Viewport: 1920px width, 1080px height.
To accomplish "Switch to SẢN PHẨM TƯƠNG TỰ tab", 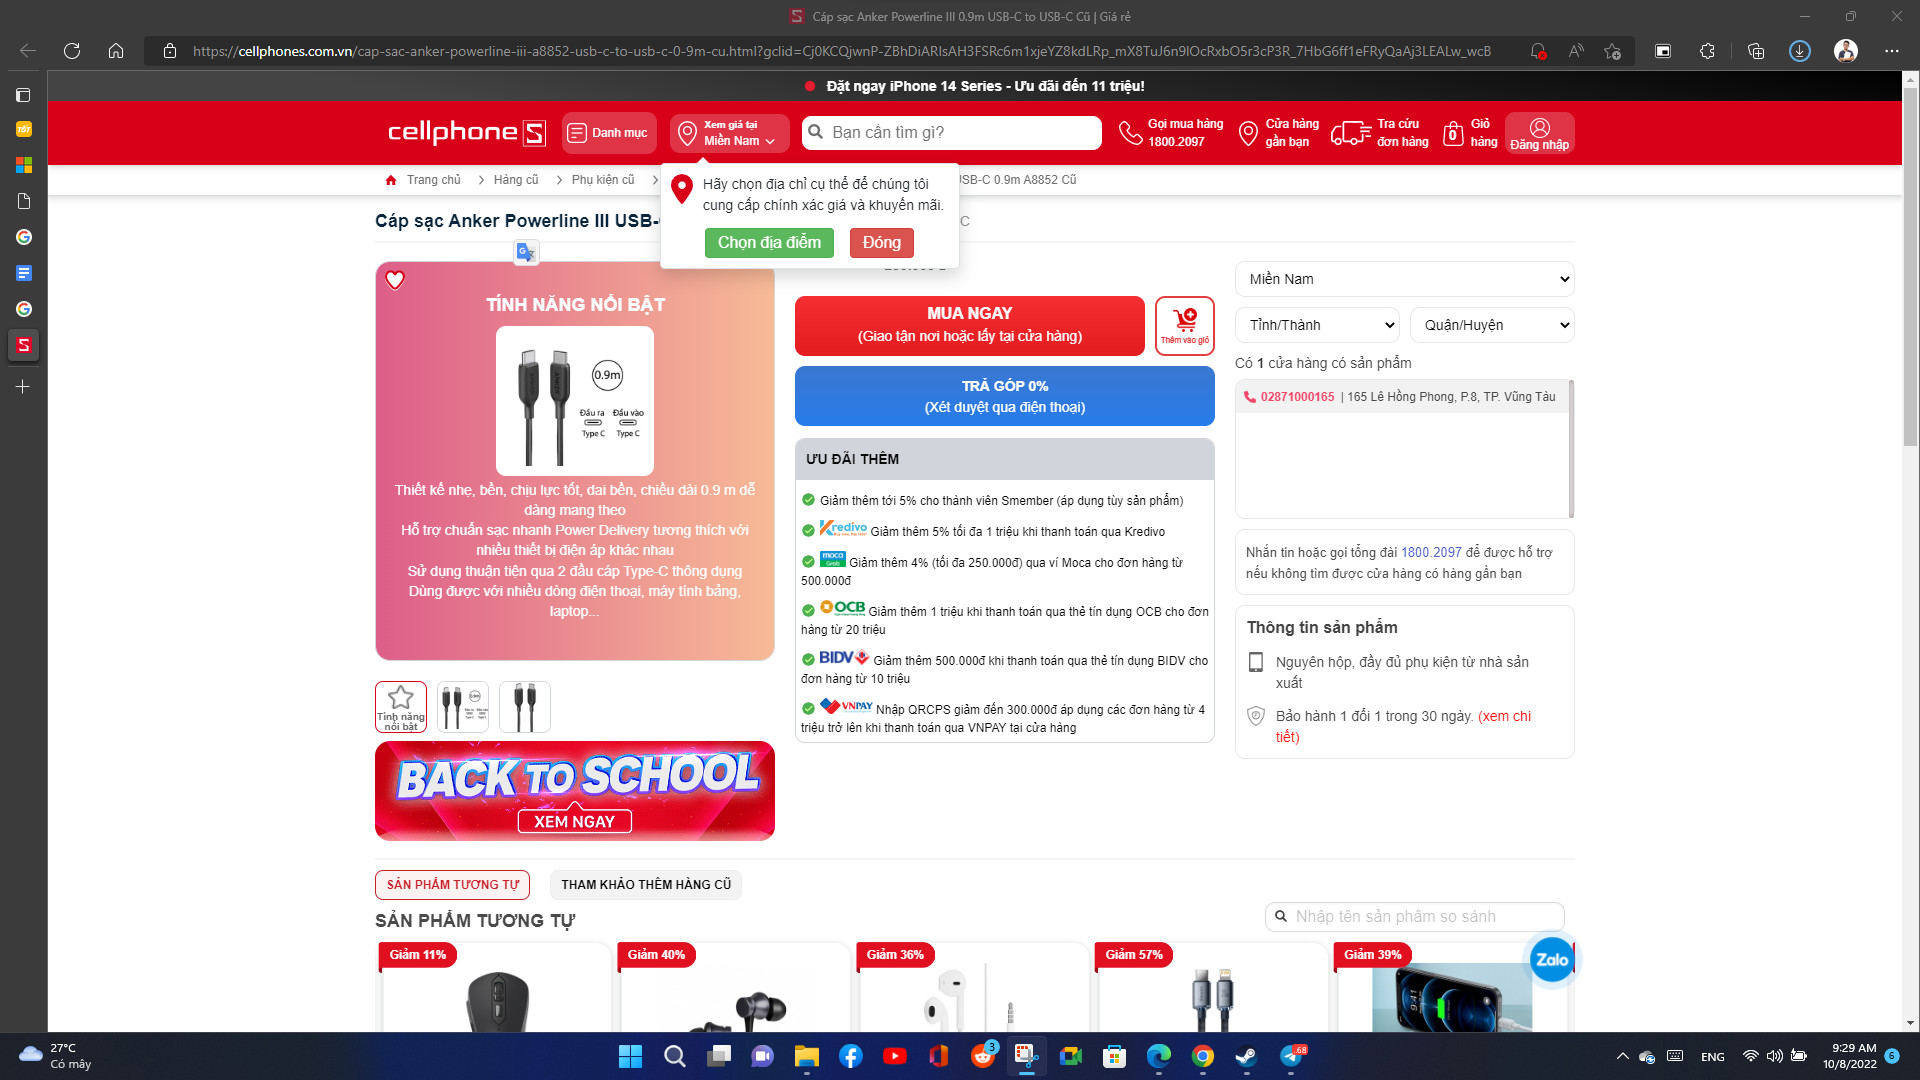I will [x=452, y=885].
